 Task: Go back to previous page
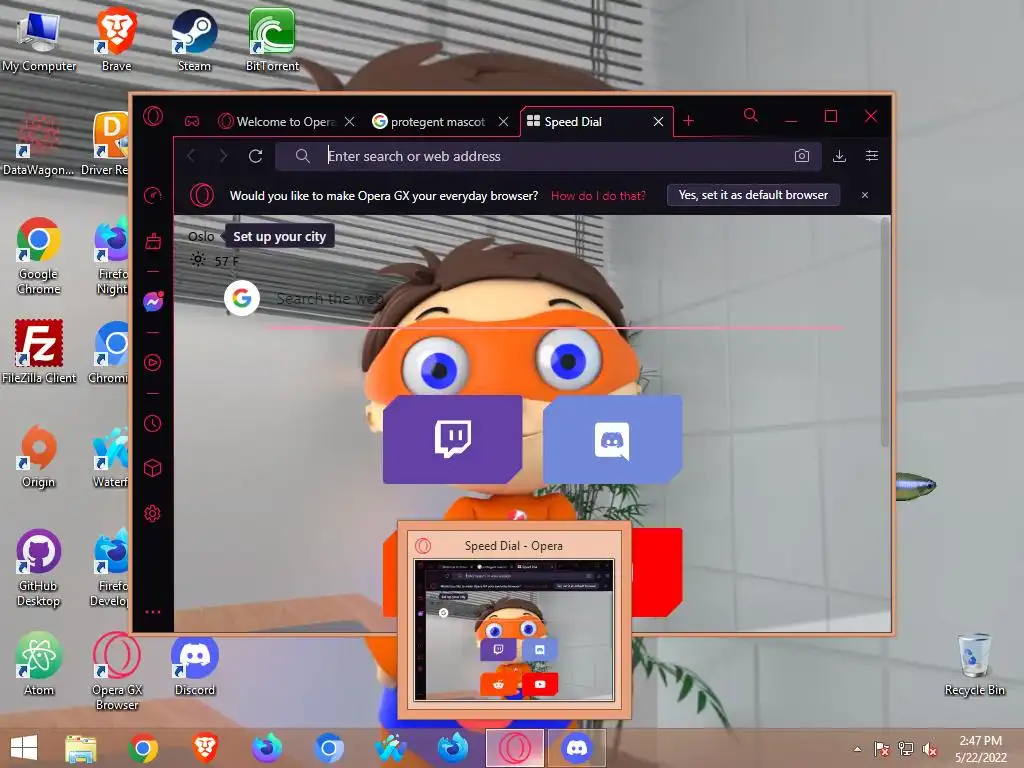[191, 156]
